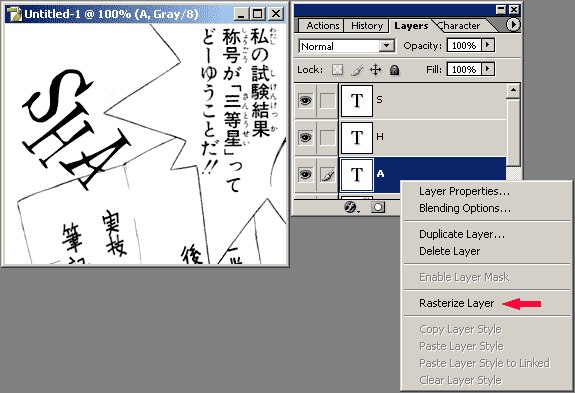Viewport: 575px width, 393px height.
Task: Switch to the History tab
Action: [367, 26]
